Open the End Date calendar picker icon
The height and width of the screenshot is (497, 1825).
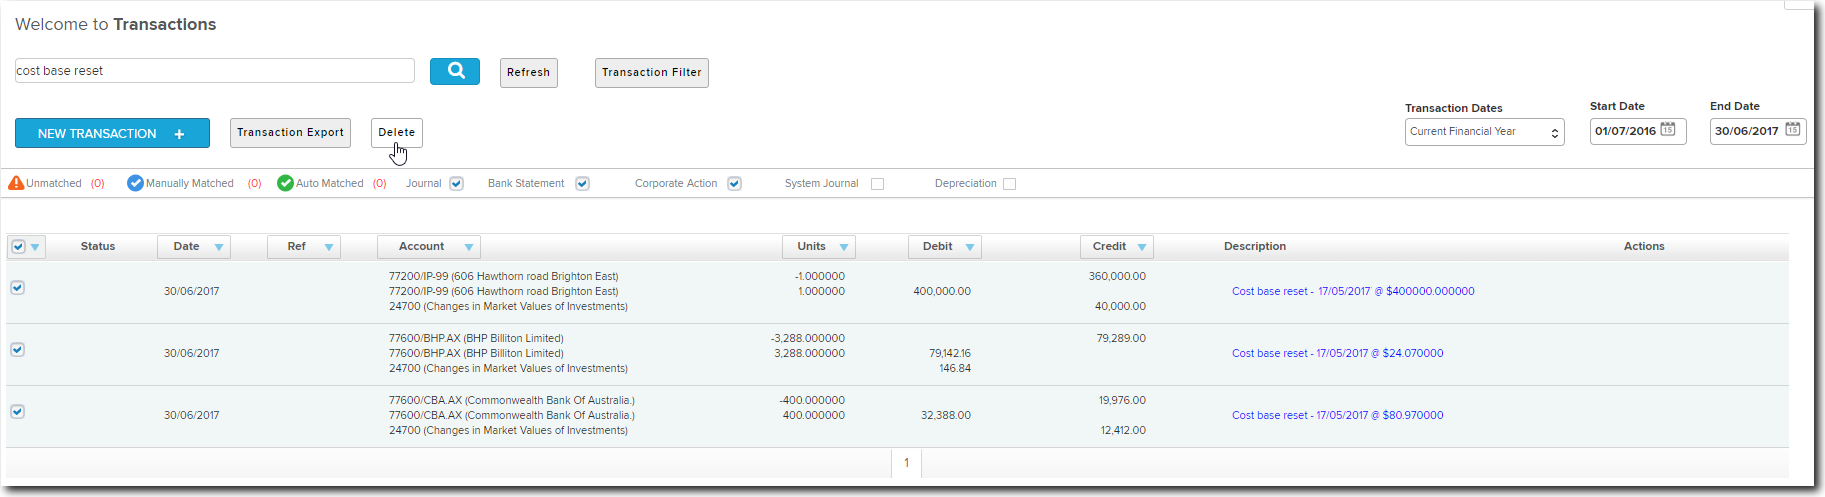coord(1792,130)
